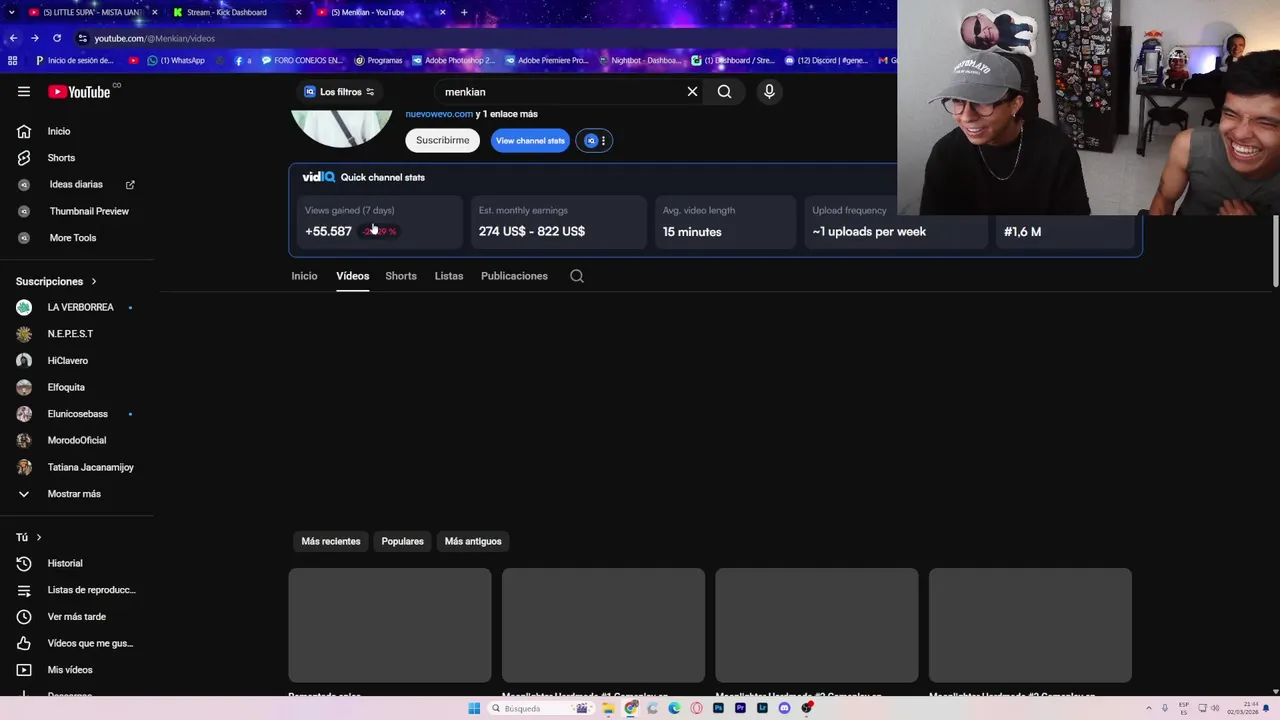Open Adobe Photoshop bookmark
The height and width of the screenshot is (720, 1280).
tap(453, 60)
